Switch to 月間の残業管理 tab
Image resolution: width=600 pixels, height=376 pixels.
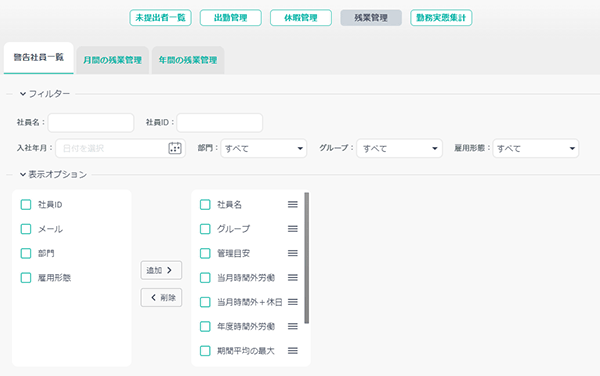tap(112, 60)
